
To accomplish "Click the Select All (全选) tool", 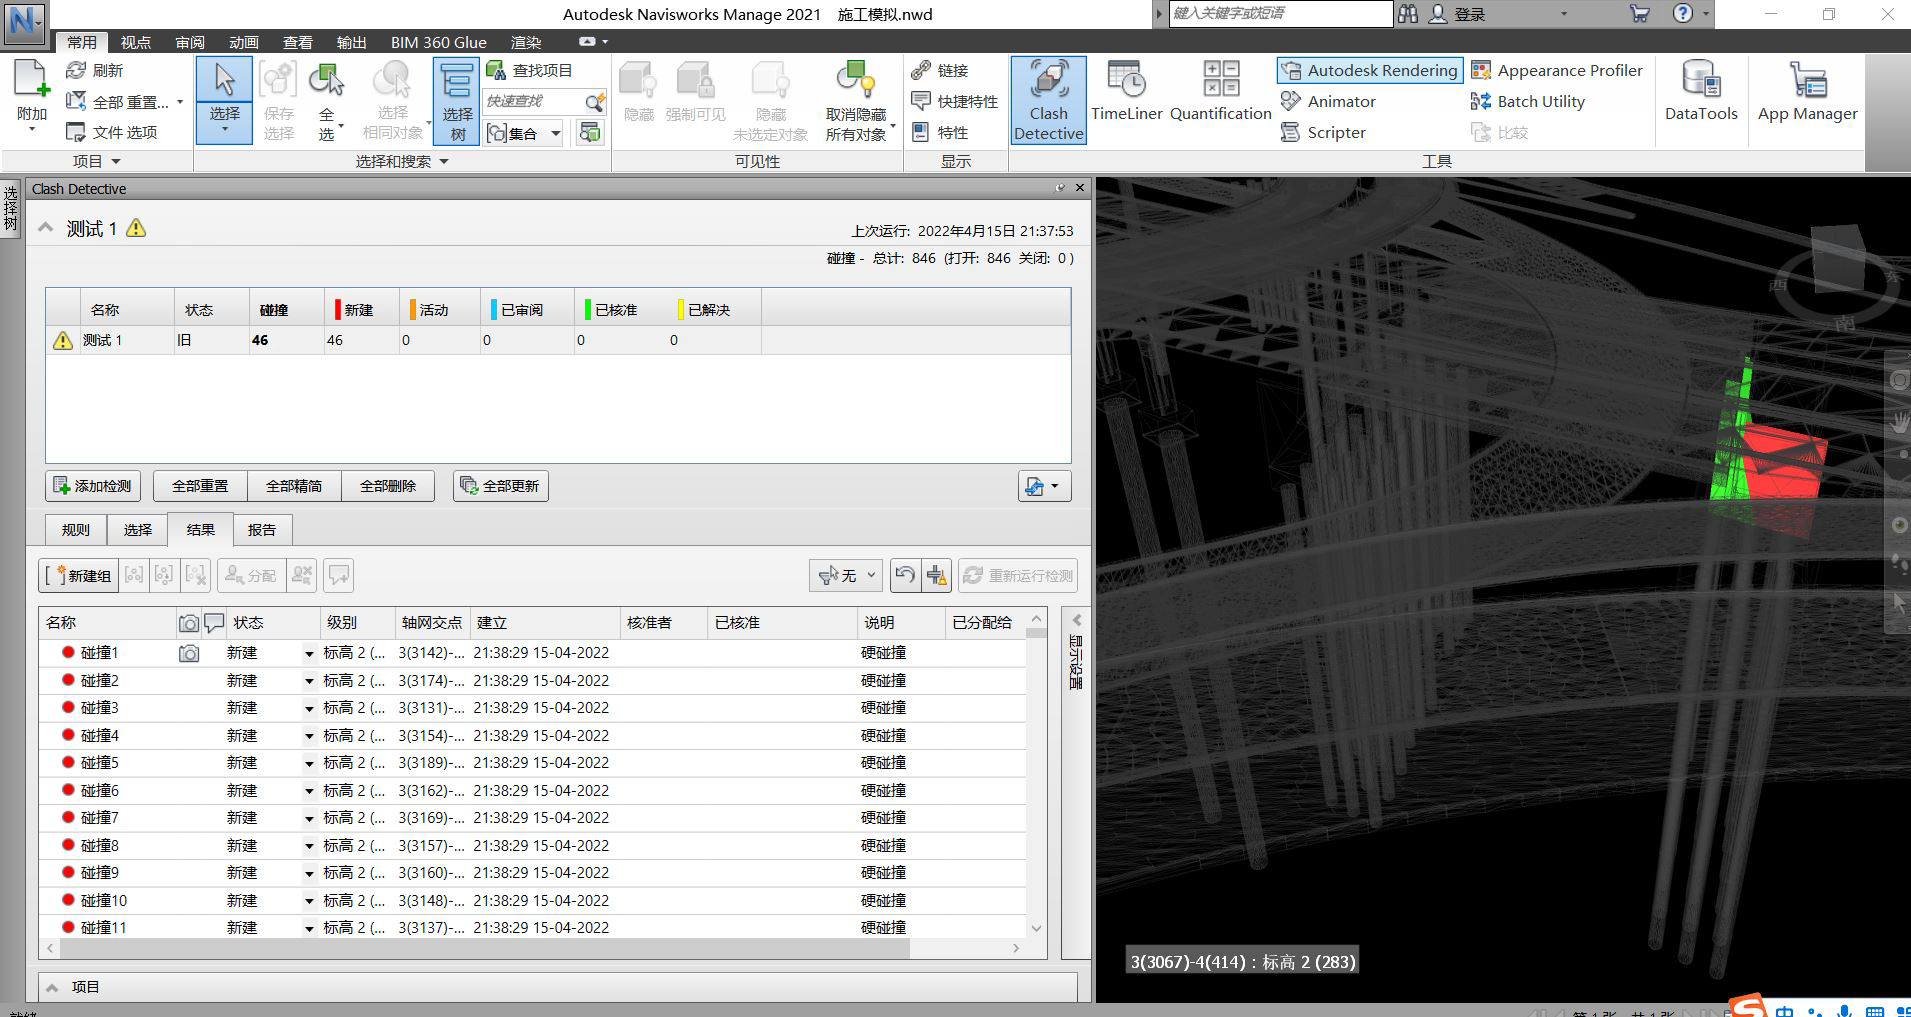I will [x=327, y=100].
